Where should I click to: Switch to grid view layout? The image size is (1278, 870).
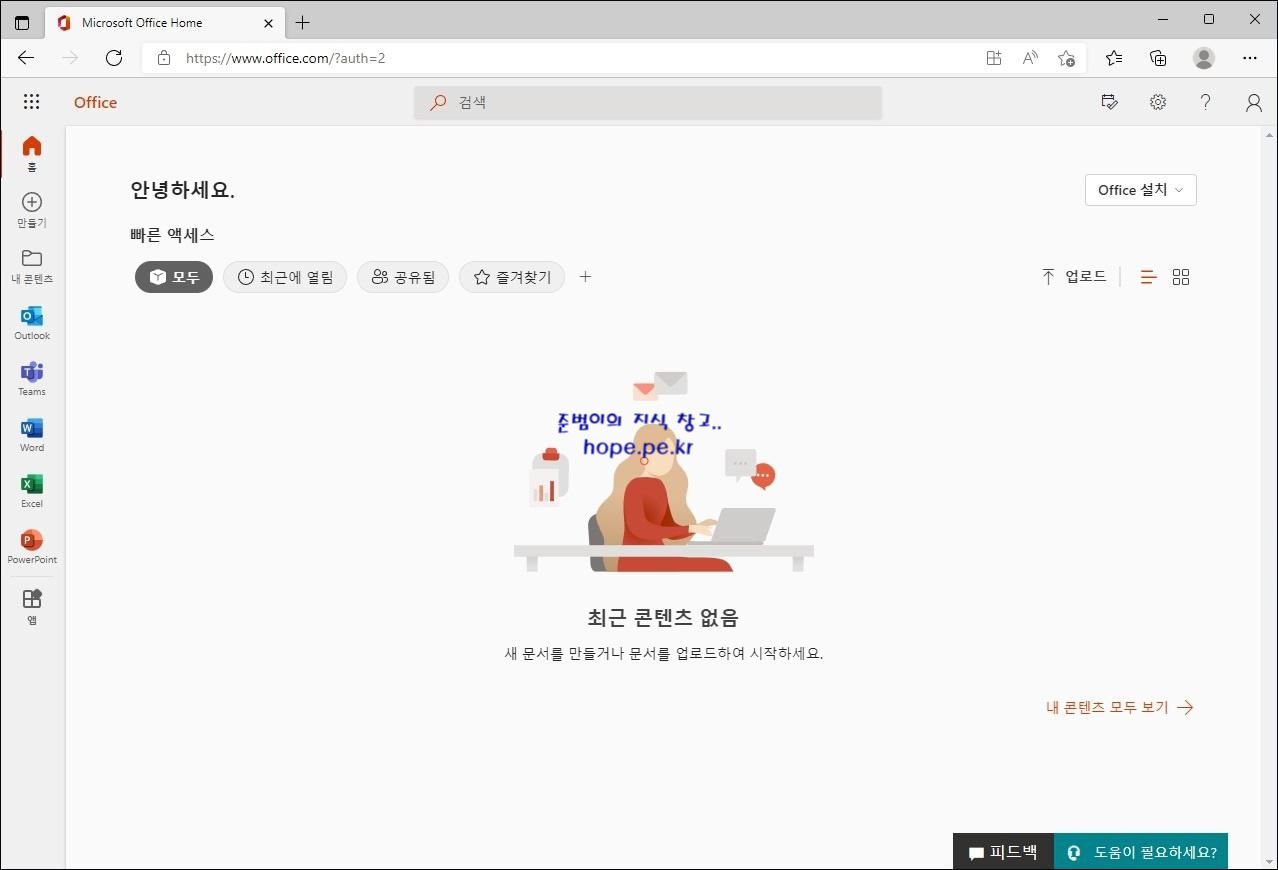click(x=1181, y=277)
